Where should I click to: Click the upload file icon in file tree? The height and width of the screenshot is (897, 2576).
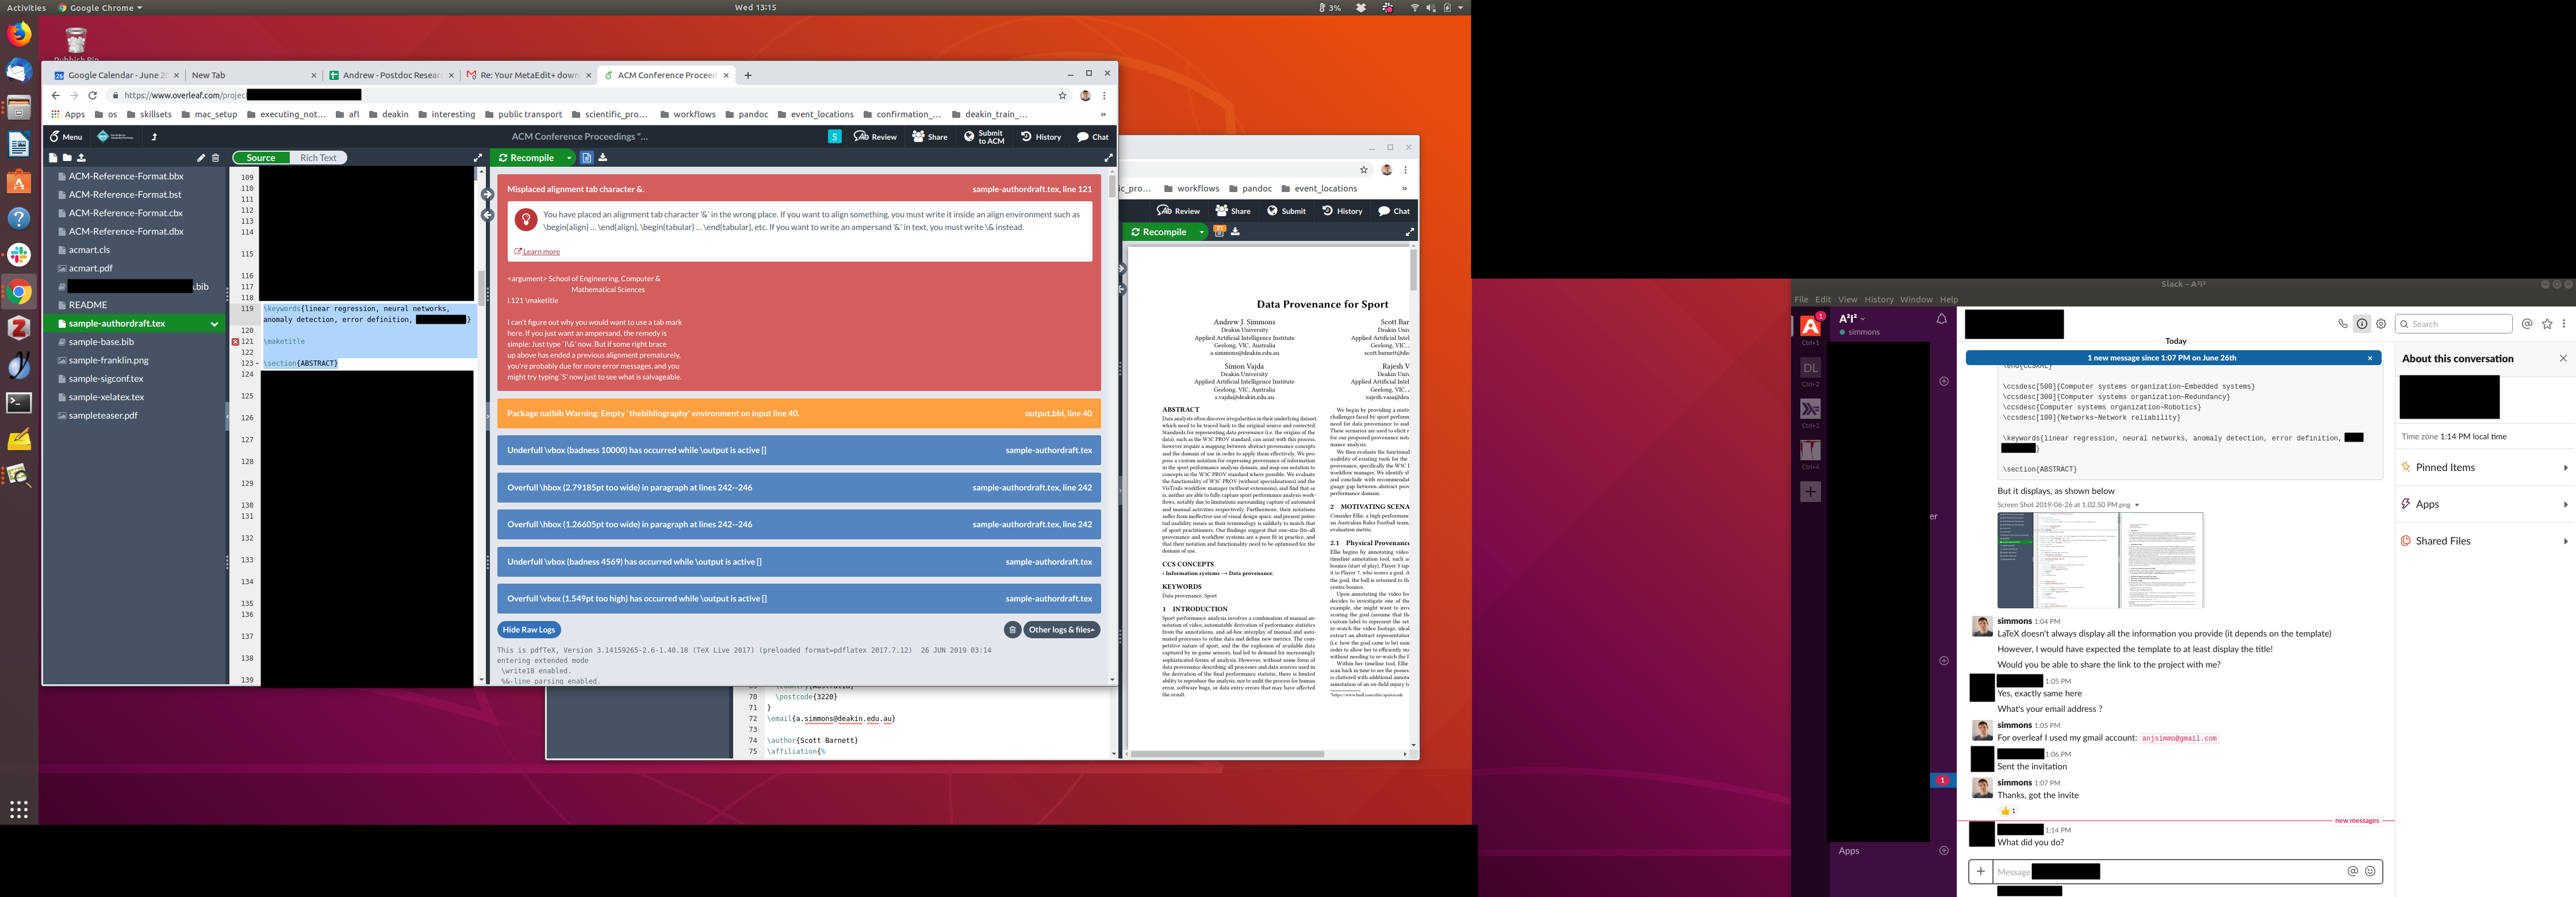(x=82, y=158)
